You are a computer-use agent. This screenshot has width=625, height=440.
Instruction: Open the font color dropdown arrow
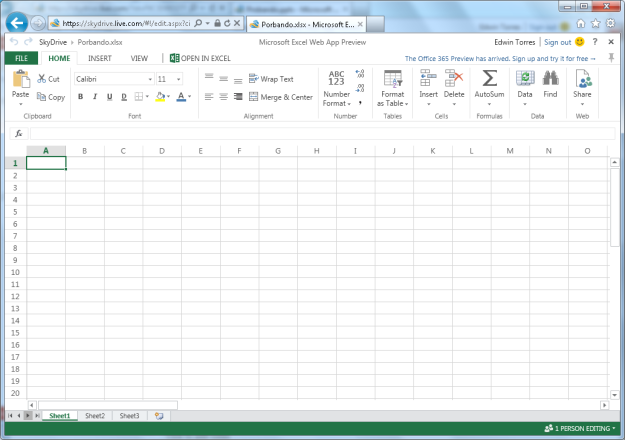coord(190,96)
